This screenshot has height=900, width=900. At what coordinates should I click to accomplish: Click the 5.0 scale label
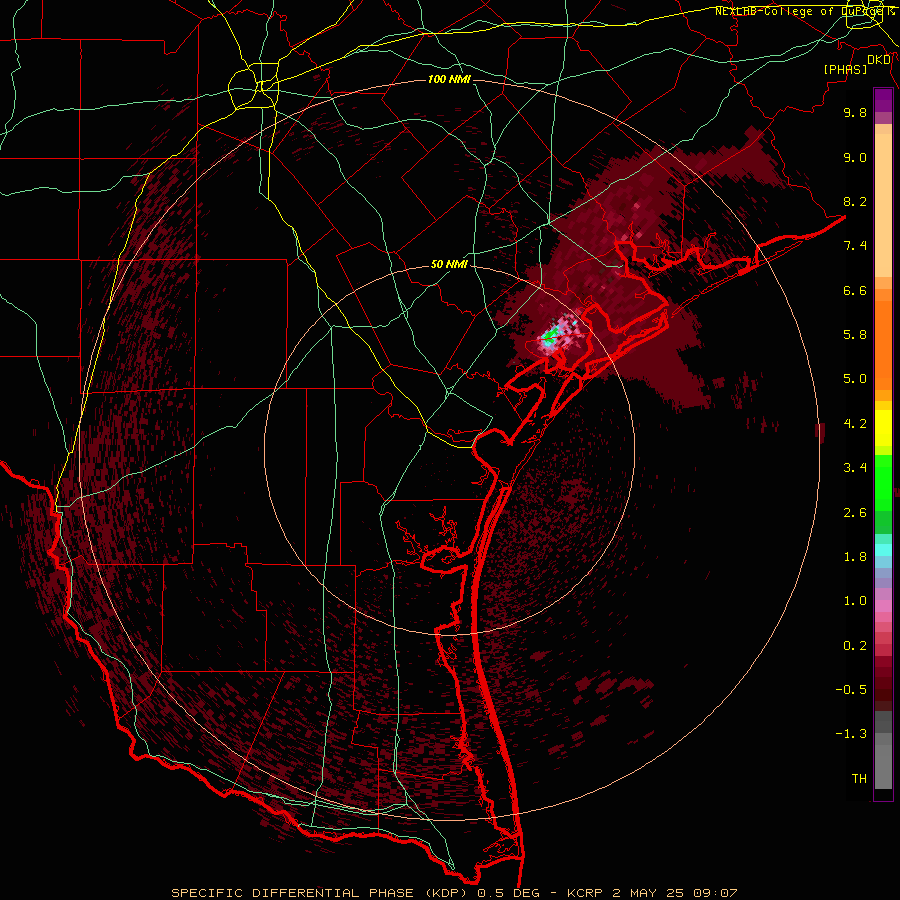[x=855, y=379]
